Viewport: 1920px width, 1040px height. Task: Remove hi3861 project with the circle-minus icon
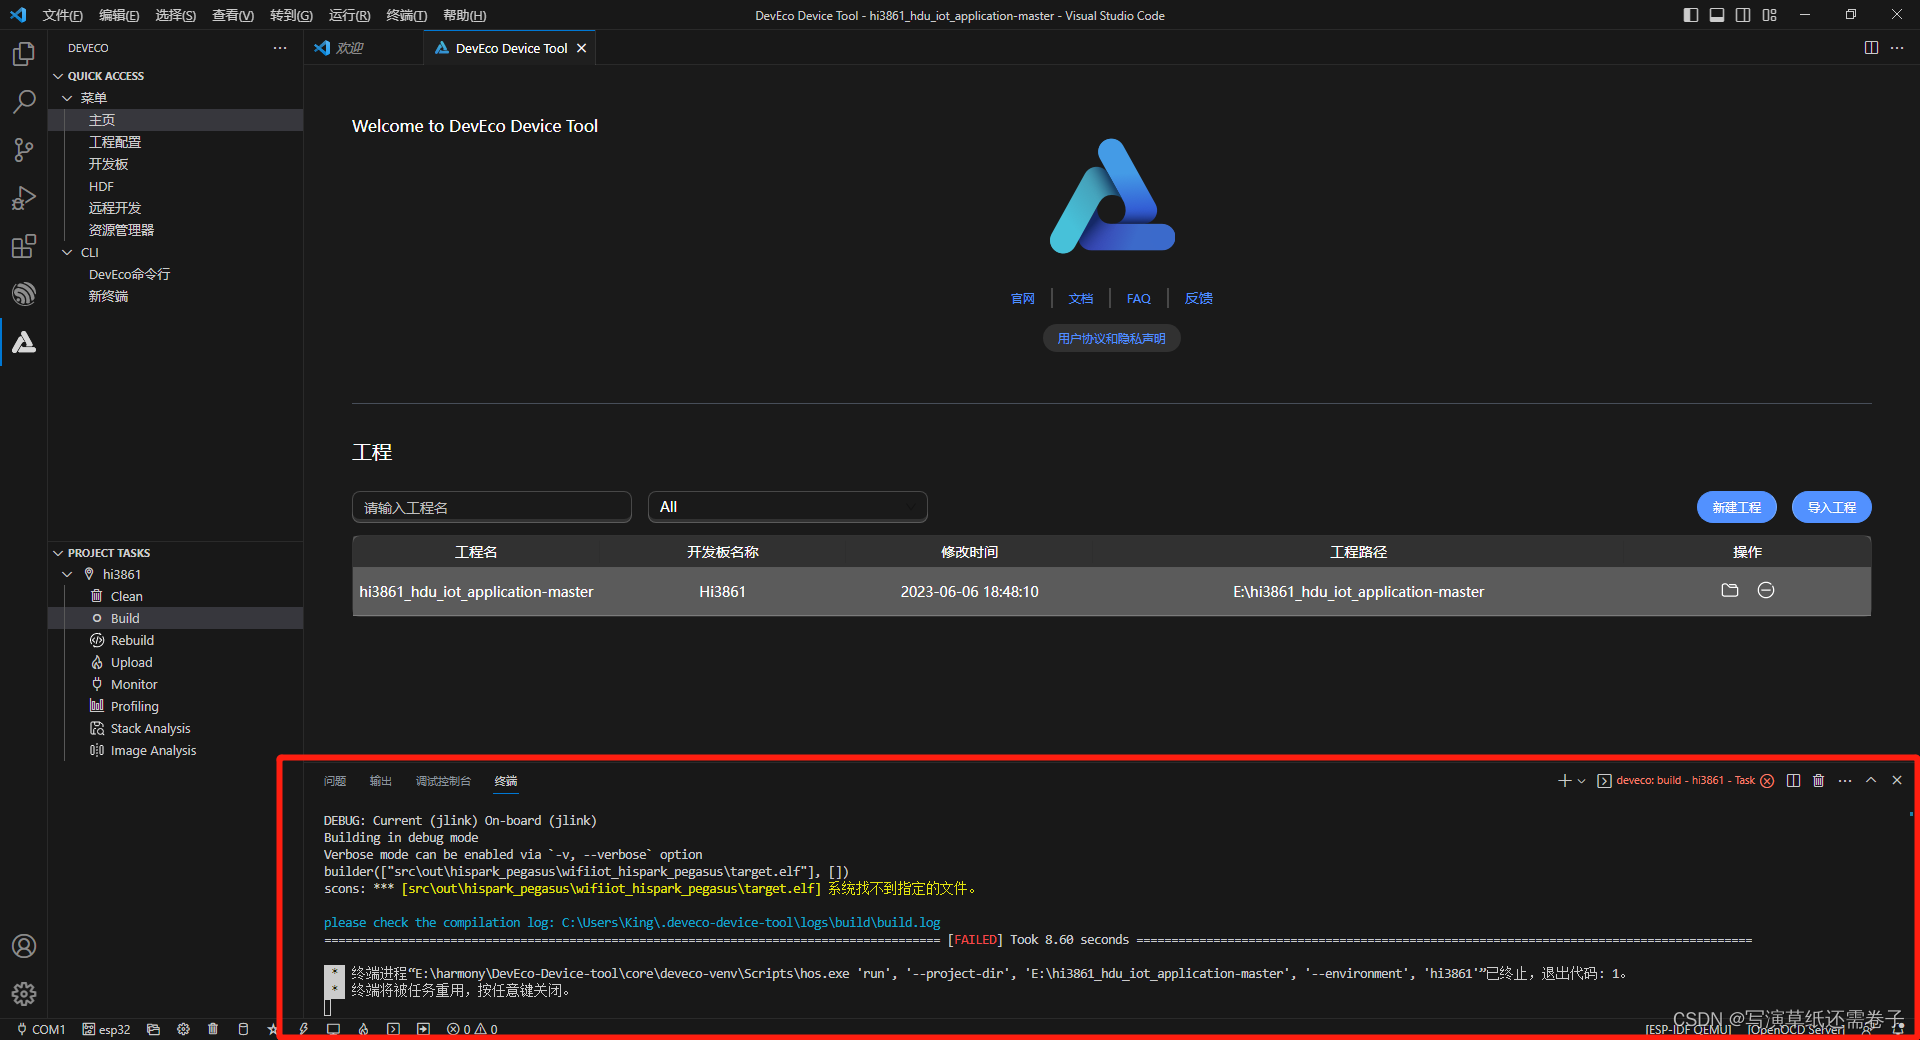coord(1766,590)
